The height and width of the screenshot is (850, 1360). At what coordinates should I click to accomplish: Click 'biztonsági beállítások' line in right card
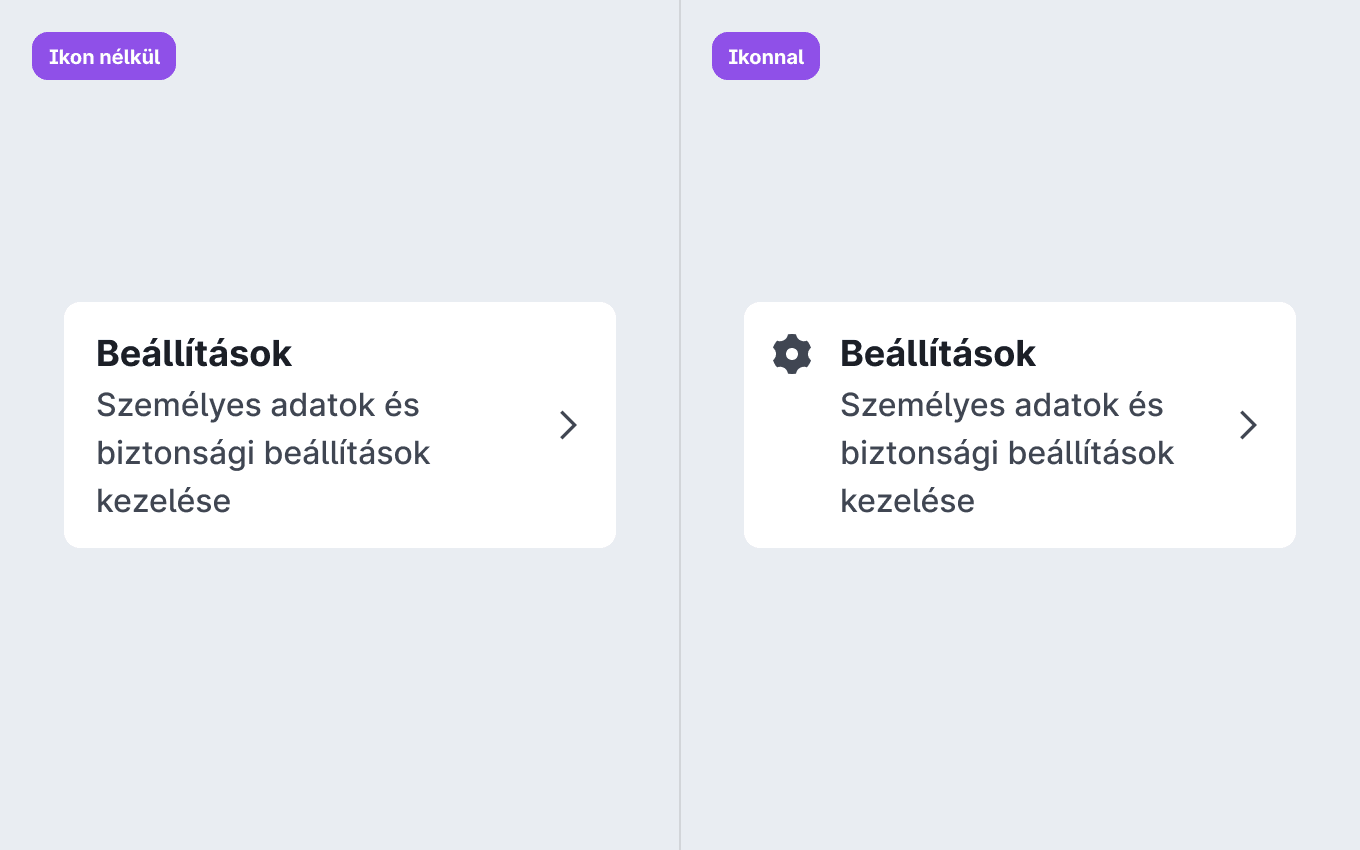(1007, 453)
